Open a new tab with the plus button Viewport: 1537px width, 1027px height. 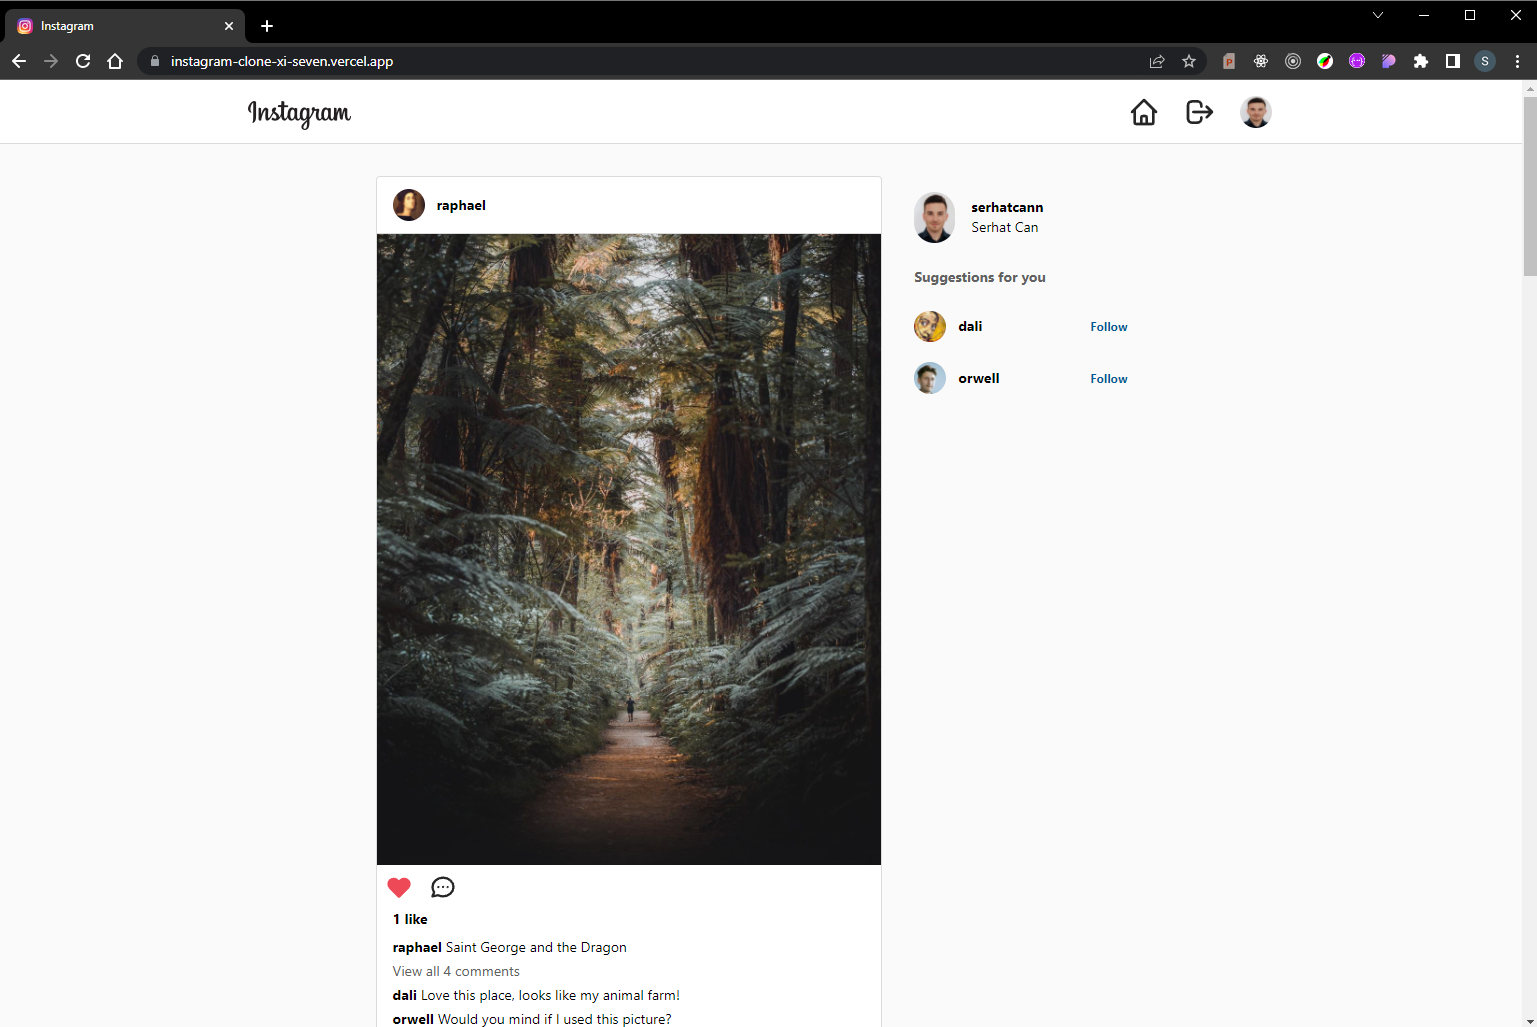pyautogui.click(x=266, y=26)
